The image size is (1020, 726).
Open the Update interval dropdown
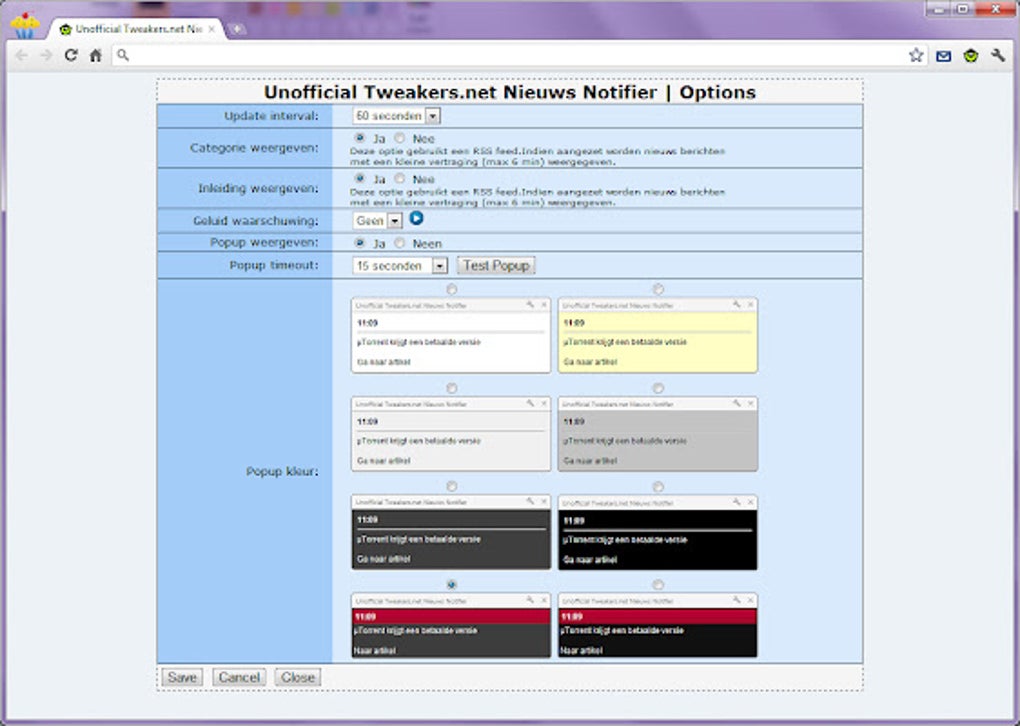[x=433, y=114]
